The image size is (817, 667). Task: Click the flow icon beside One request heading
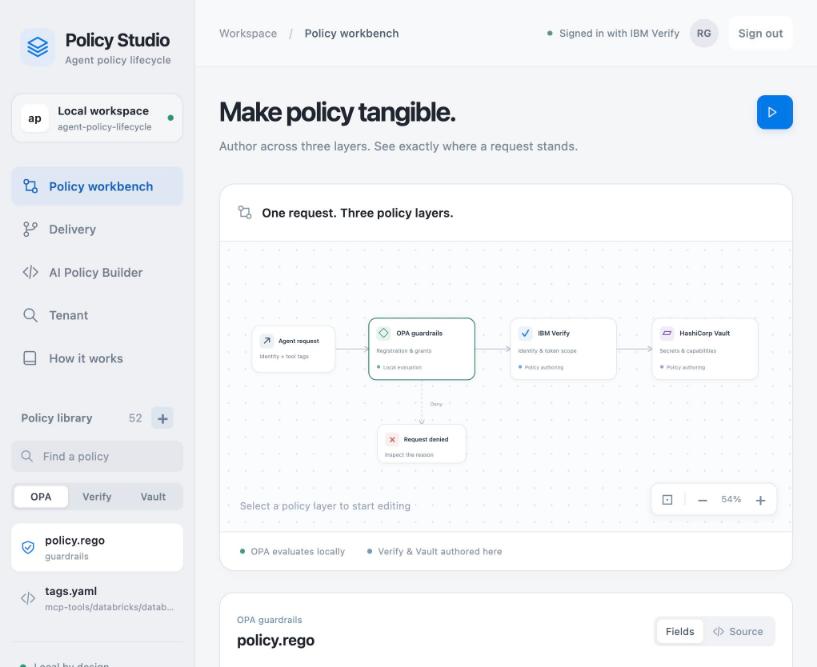pyautogui.click(x=245, y=212)
